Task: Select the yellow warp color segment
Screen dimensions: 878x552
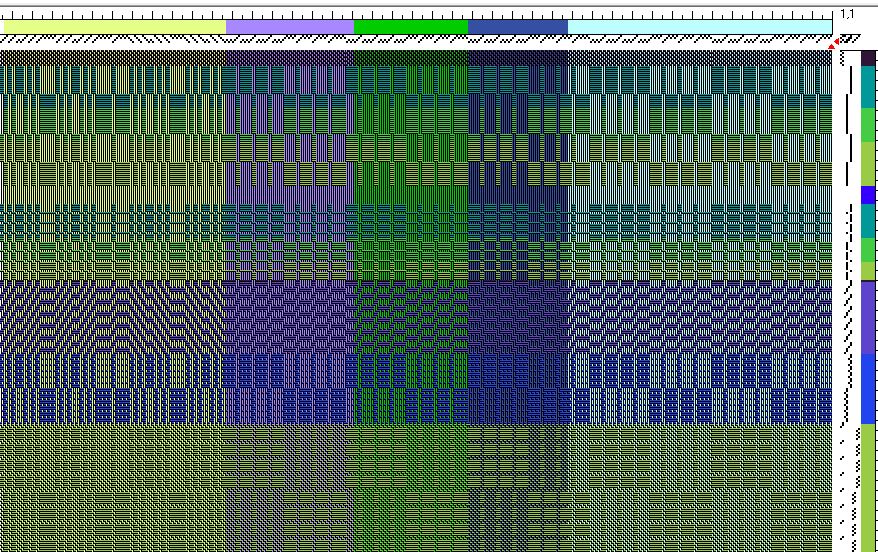Action: click(x=115, y=27)
